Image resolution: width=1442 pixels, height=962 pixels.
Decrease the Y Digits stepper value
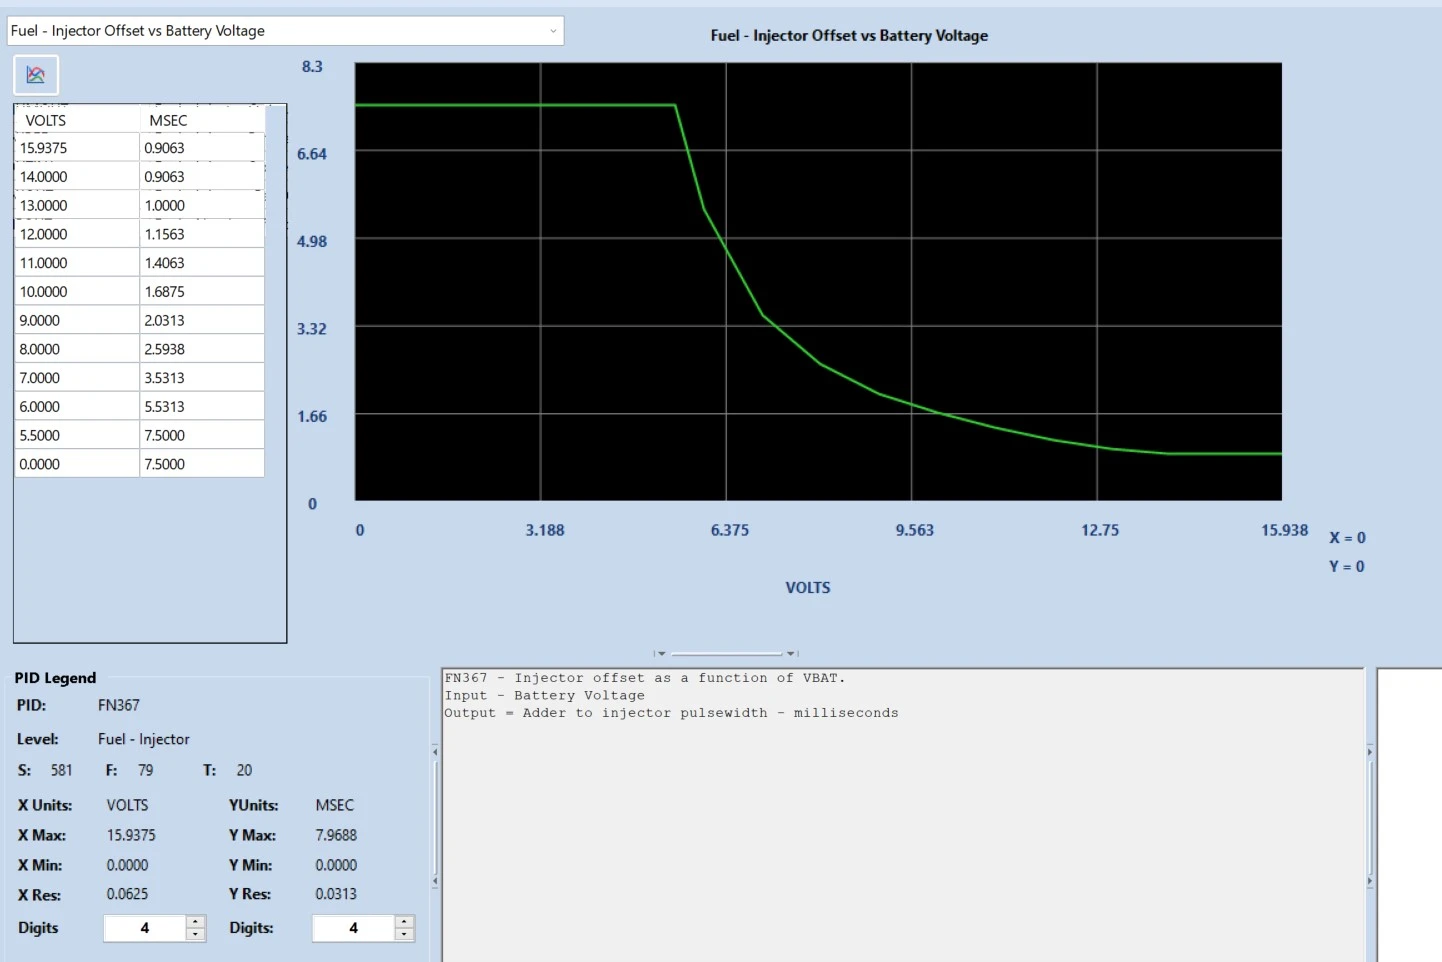click(x=404, y=935)
